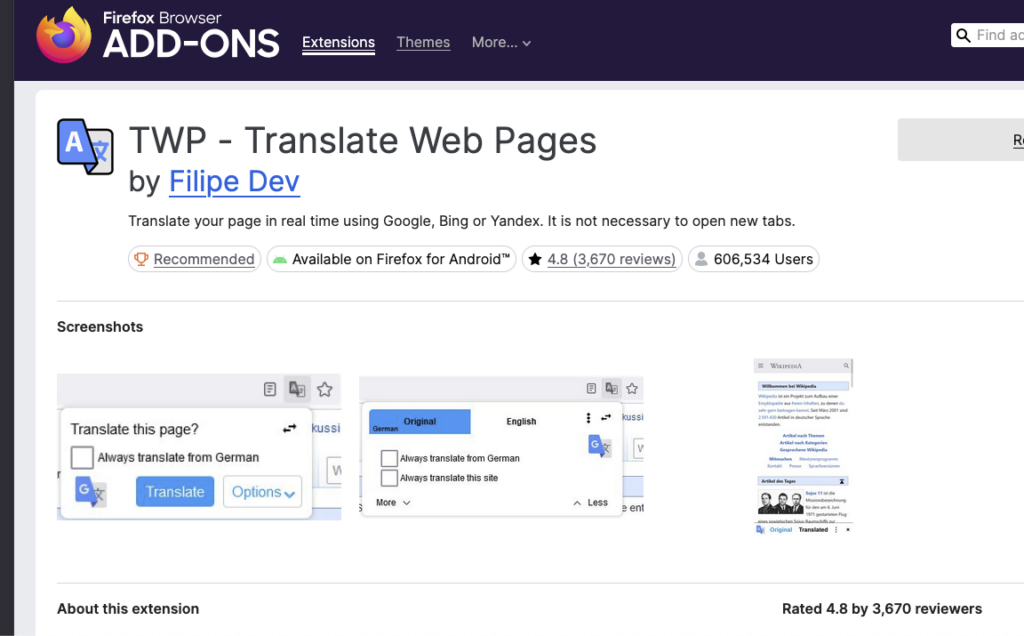The width and height of the screenshot is (1024, 636).
Task: Click the swap languages arrows in the first screenshot
Action: click(x=290, y=428)
